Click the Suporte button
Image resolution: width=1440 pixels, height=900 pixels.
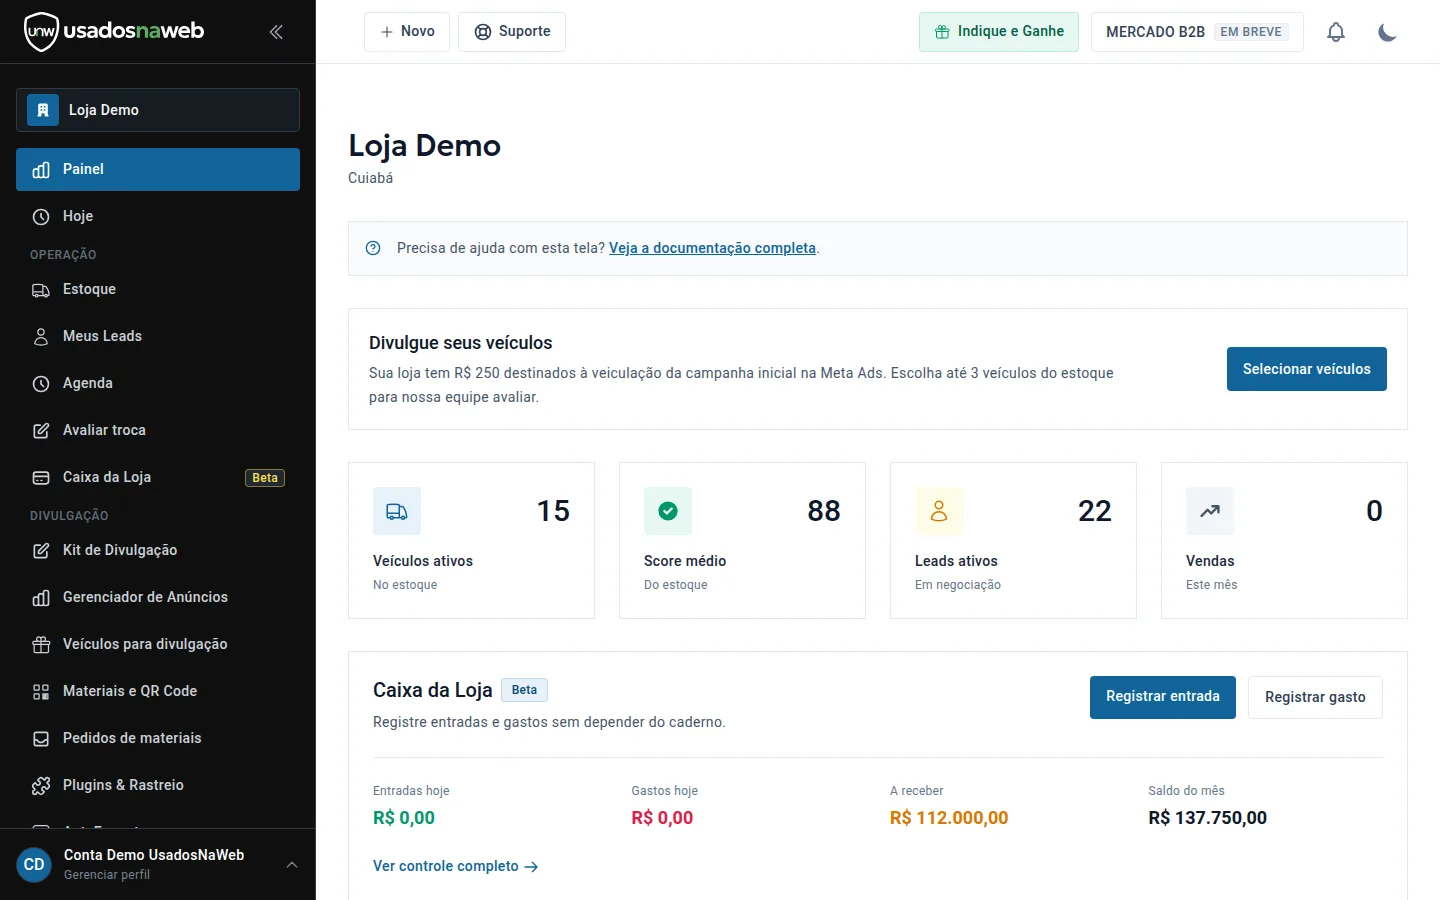512,32
